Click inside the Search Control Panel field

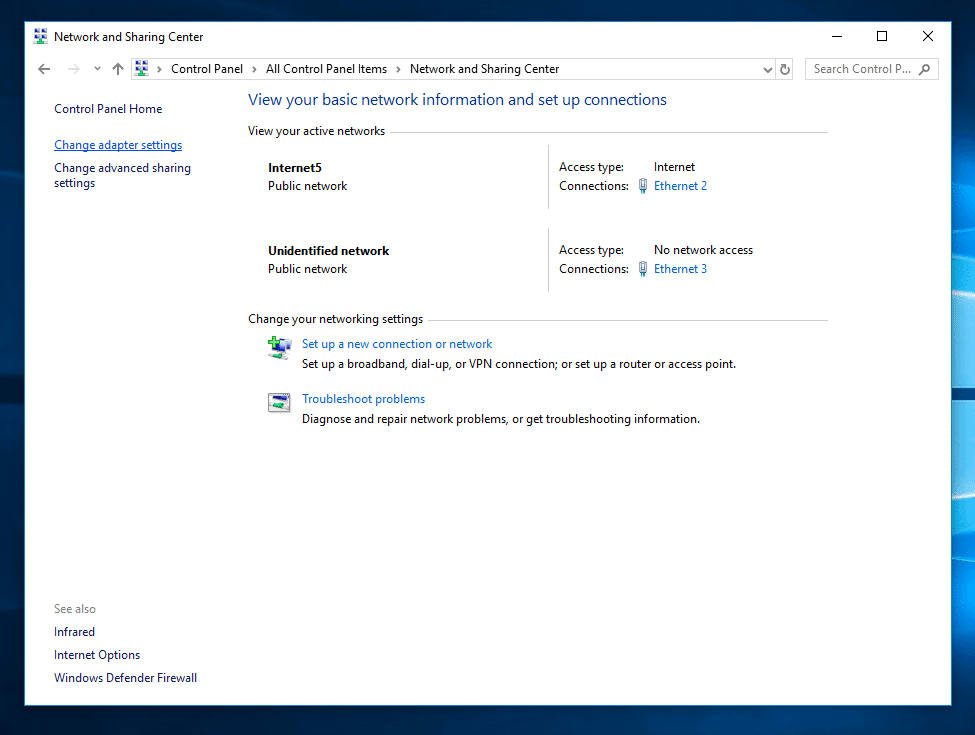[x=862, y=68]
